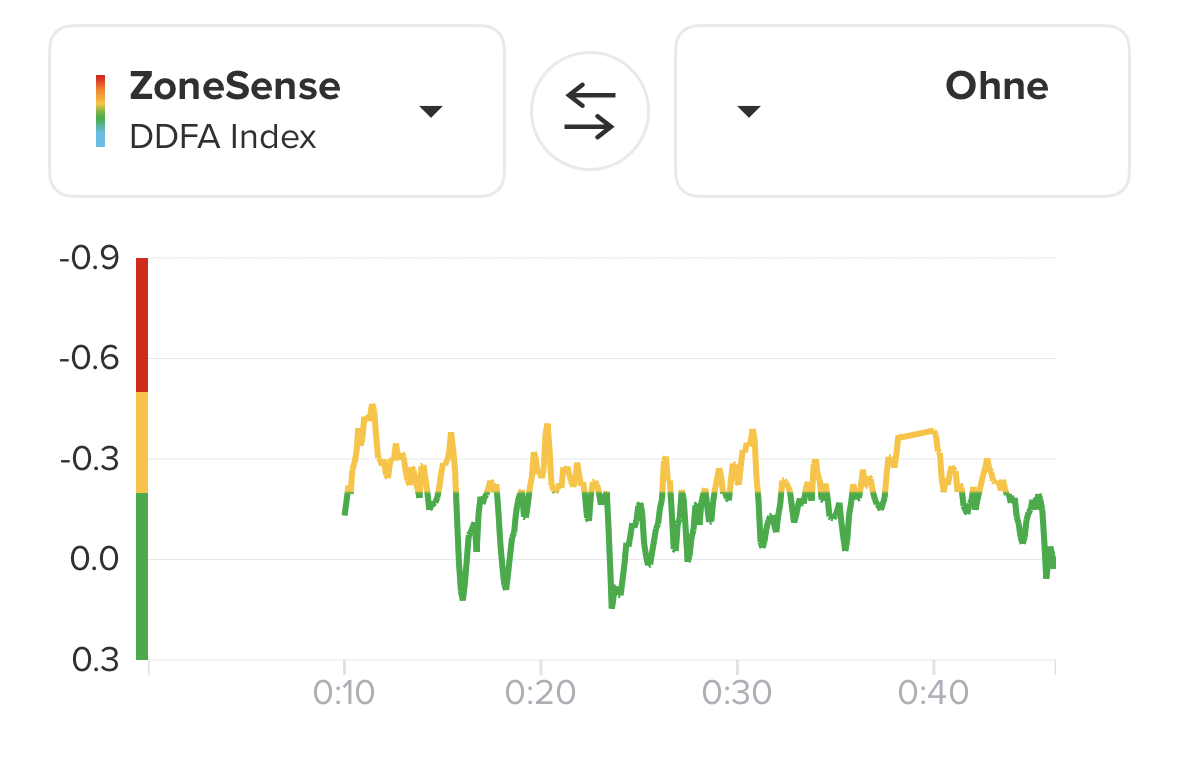The height and width of the screenshot is (774, 1179).
Task: Open the ZoneSense metric selector title
Action: pyautogui.click(x=235, y=87)
